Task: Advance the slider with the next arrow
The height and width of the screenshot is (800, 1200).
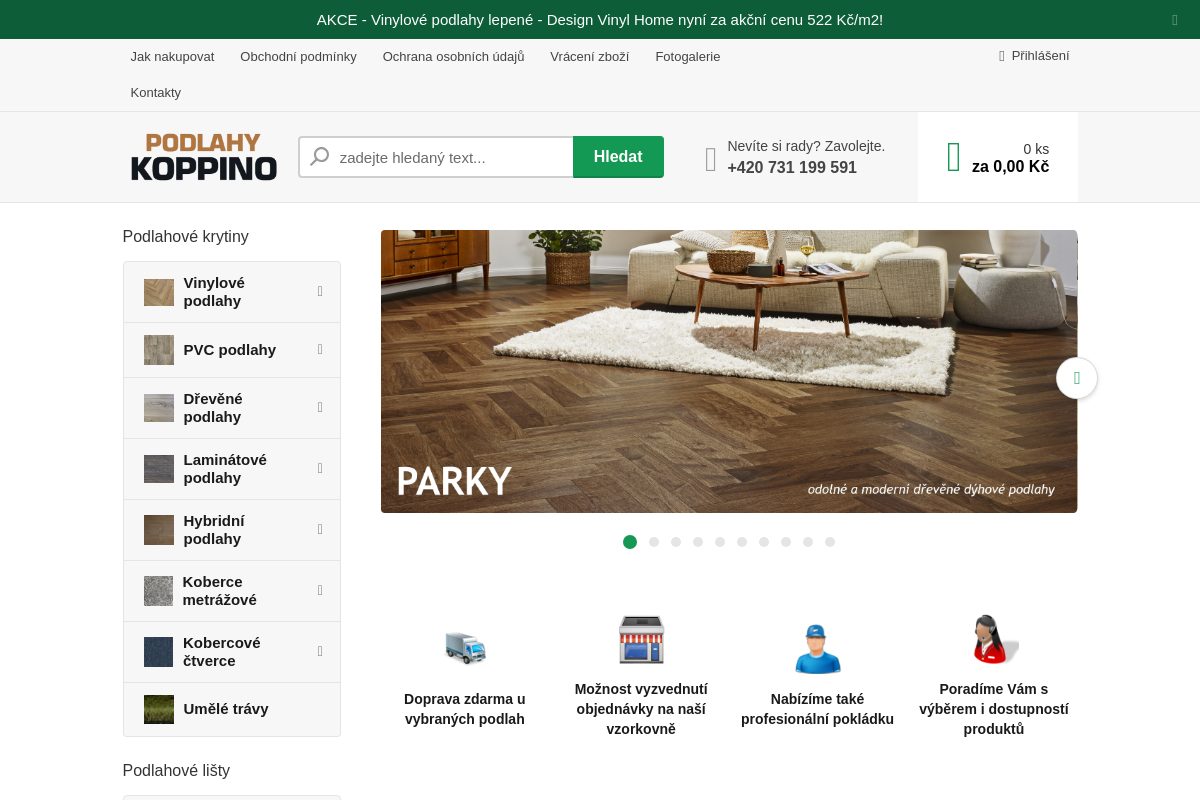Action: [1077, 378]
